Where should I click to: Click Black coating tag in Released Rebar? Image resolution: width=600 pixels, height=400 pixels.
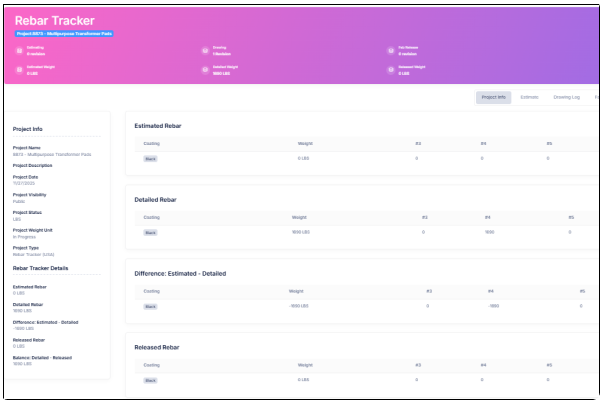(150, 380)
